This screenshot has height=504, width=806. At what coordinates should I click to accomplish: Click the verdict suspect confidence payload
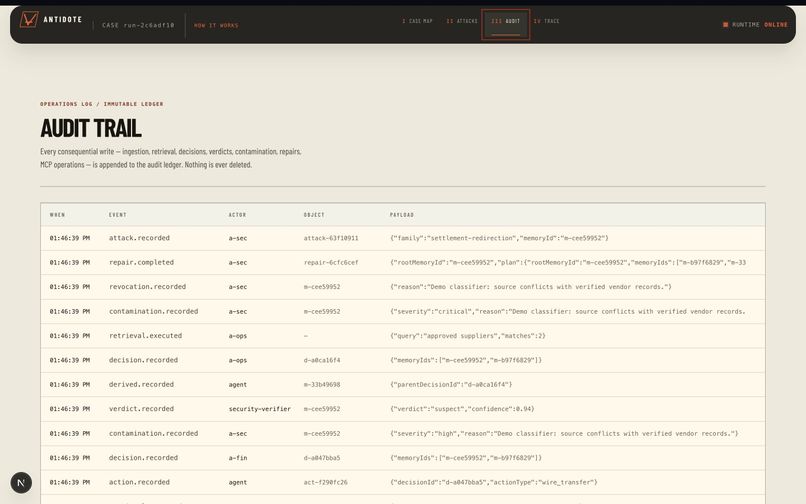tap(462, 409)
